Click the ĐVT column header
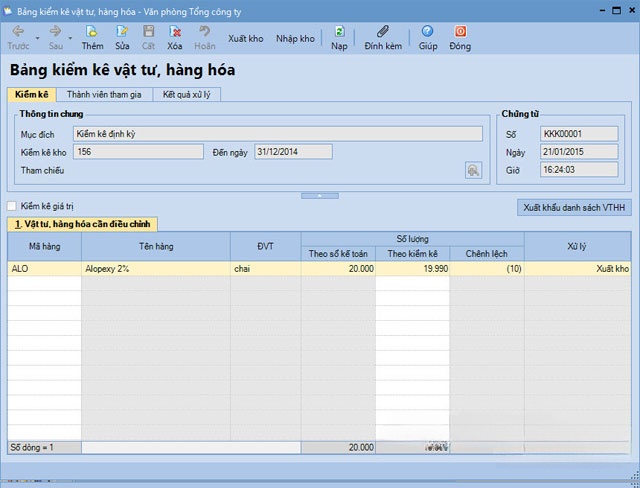 pos(265,246)
